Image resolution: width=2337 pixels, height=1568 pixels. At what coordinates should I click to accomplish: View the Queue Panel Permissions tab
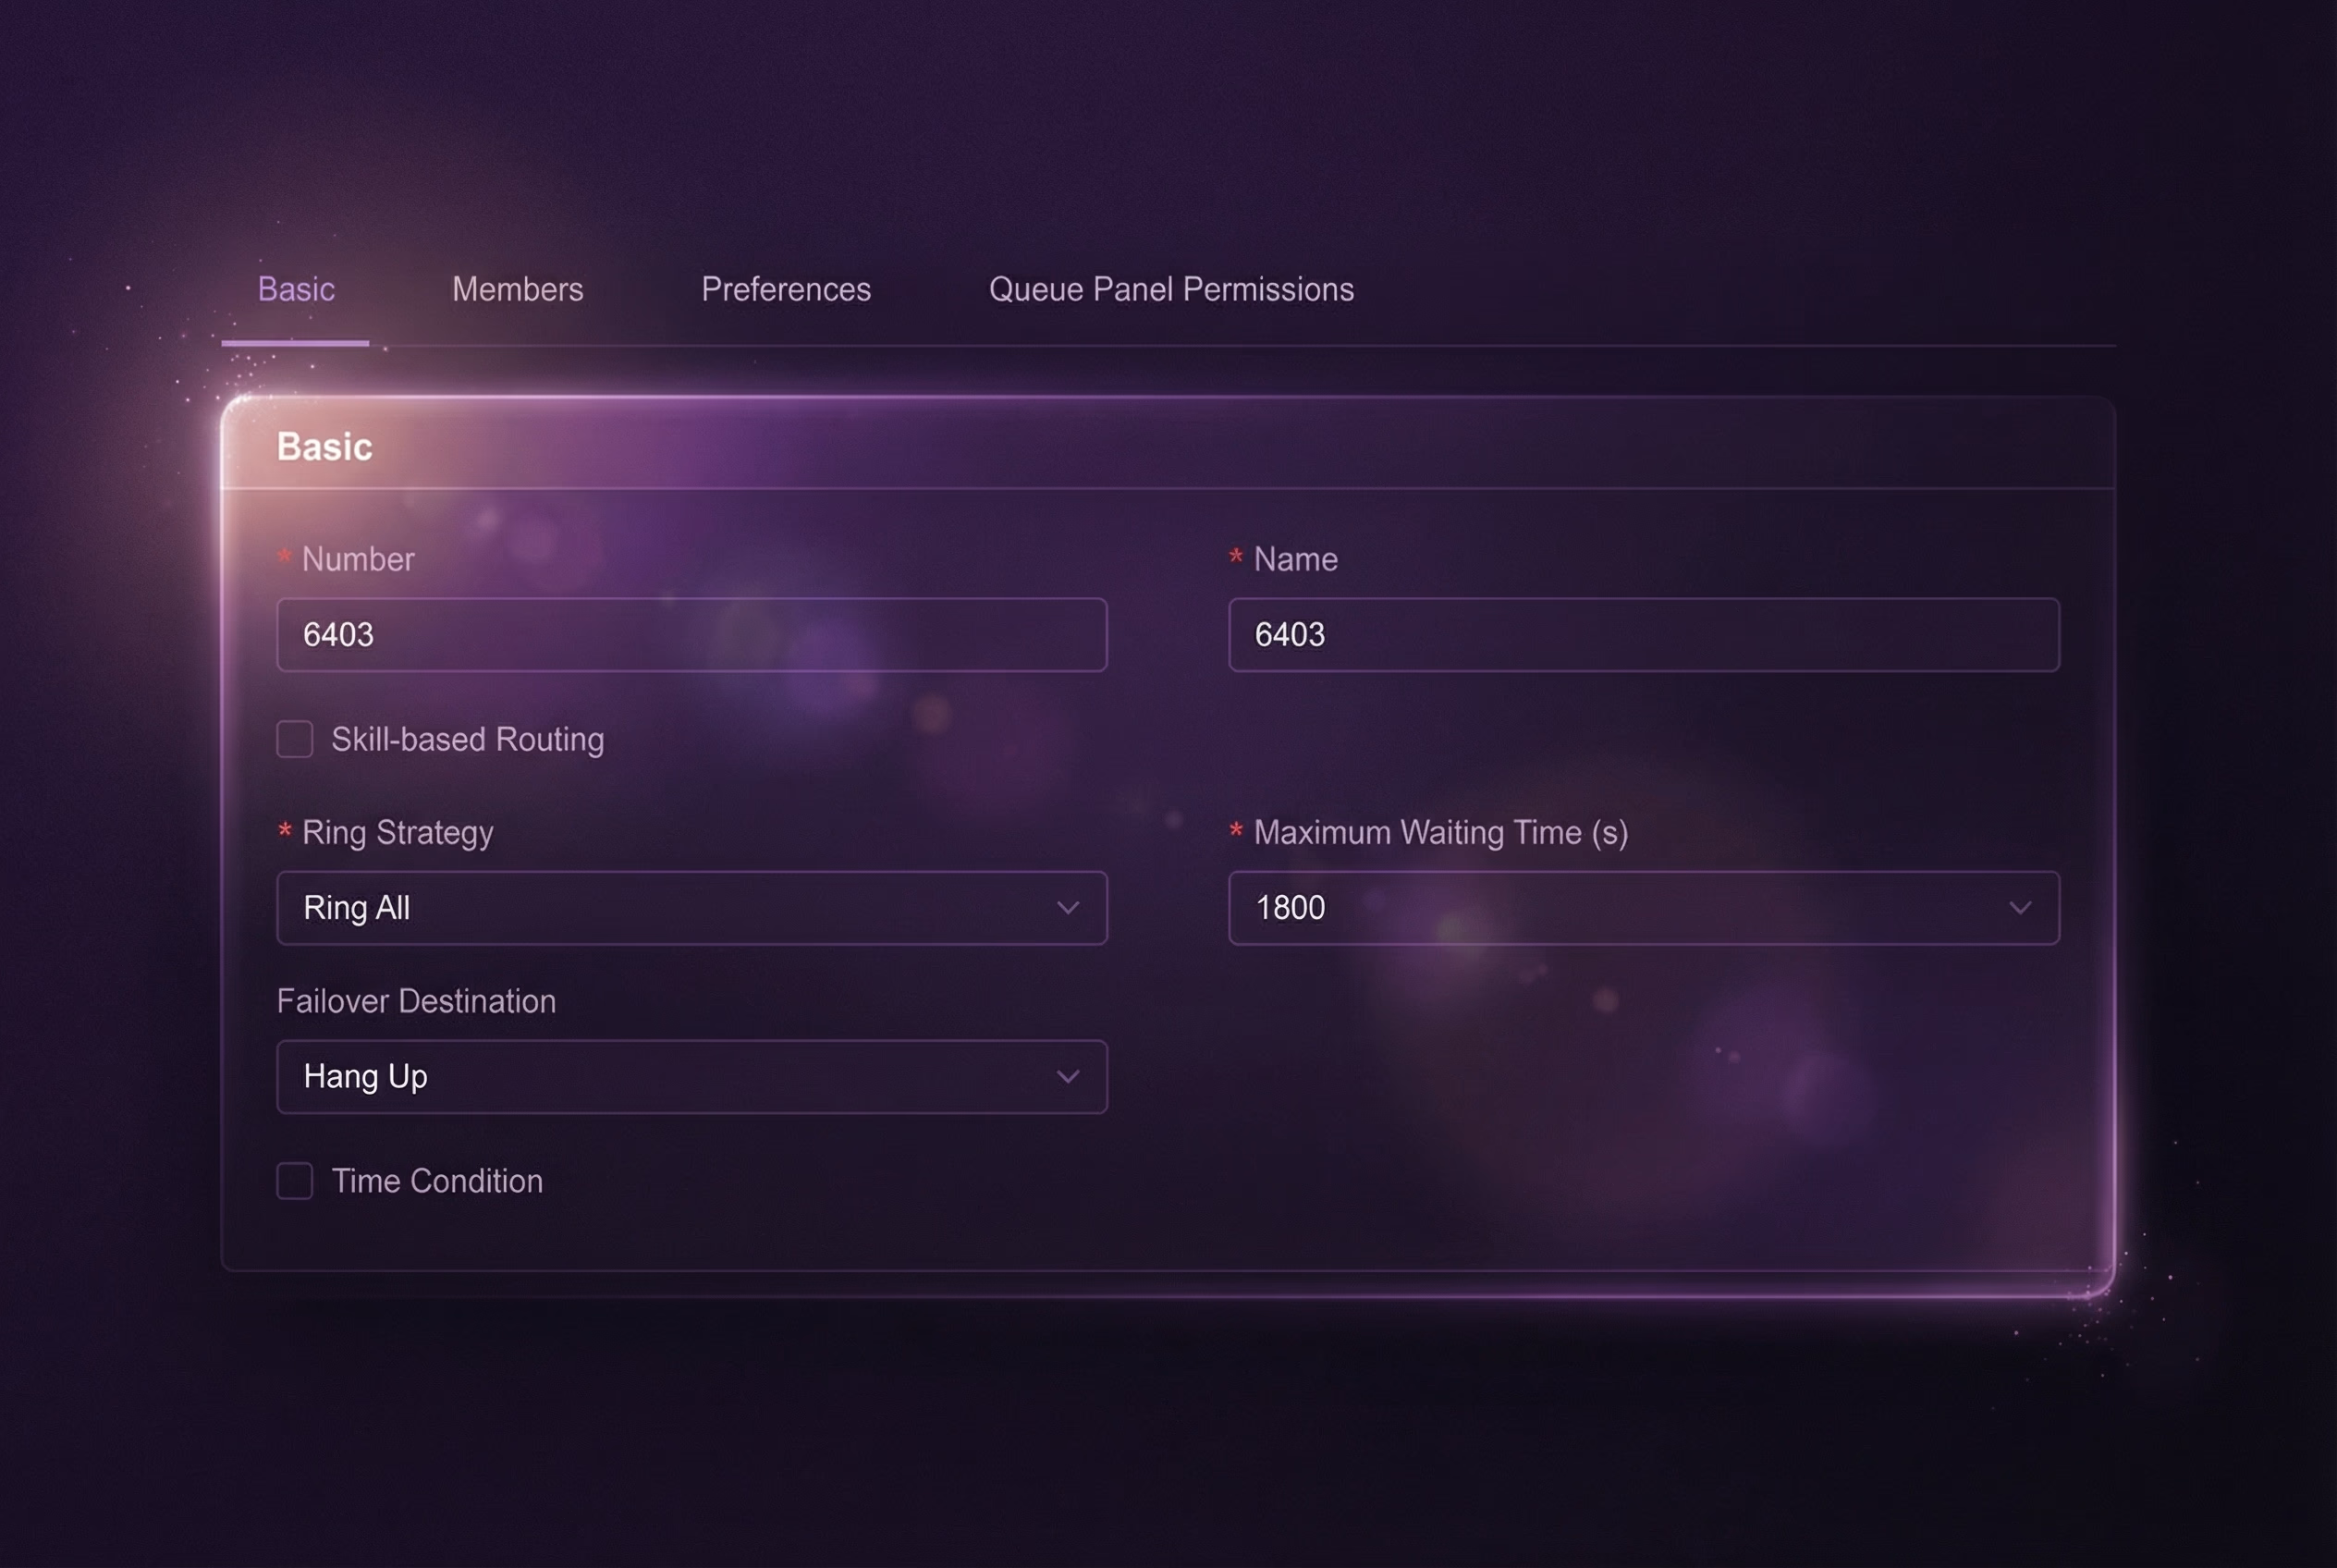1170,290
